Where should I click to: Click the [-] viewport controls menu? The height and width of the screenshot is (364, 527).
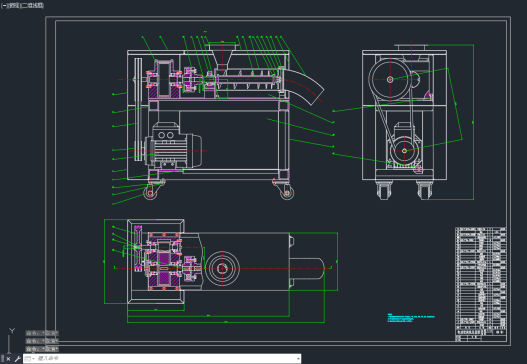[x=4, y=6]
